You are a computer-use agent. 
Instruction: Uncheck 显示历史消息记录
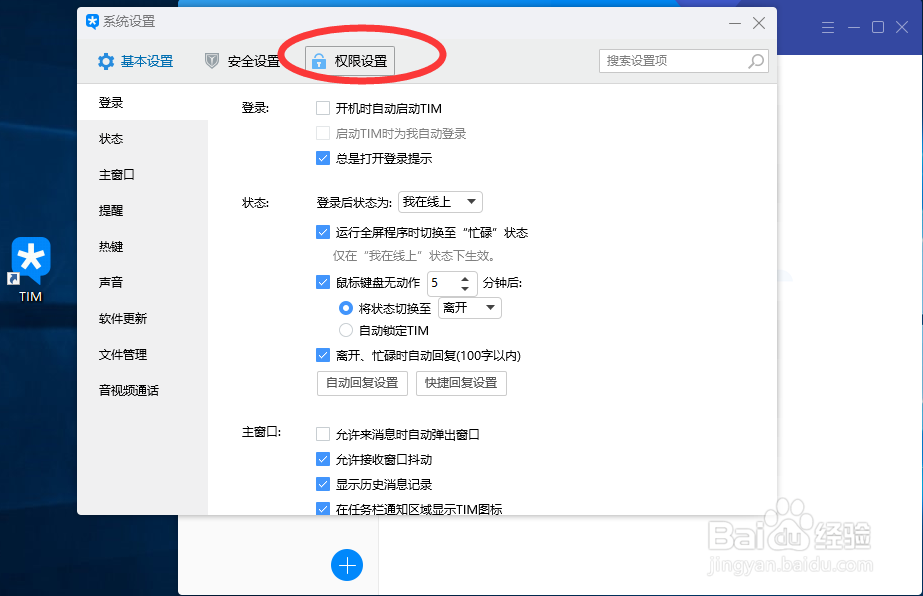pos(323,484)
